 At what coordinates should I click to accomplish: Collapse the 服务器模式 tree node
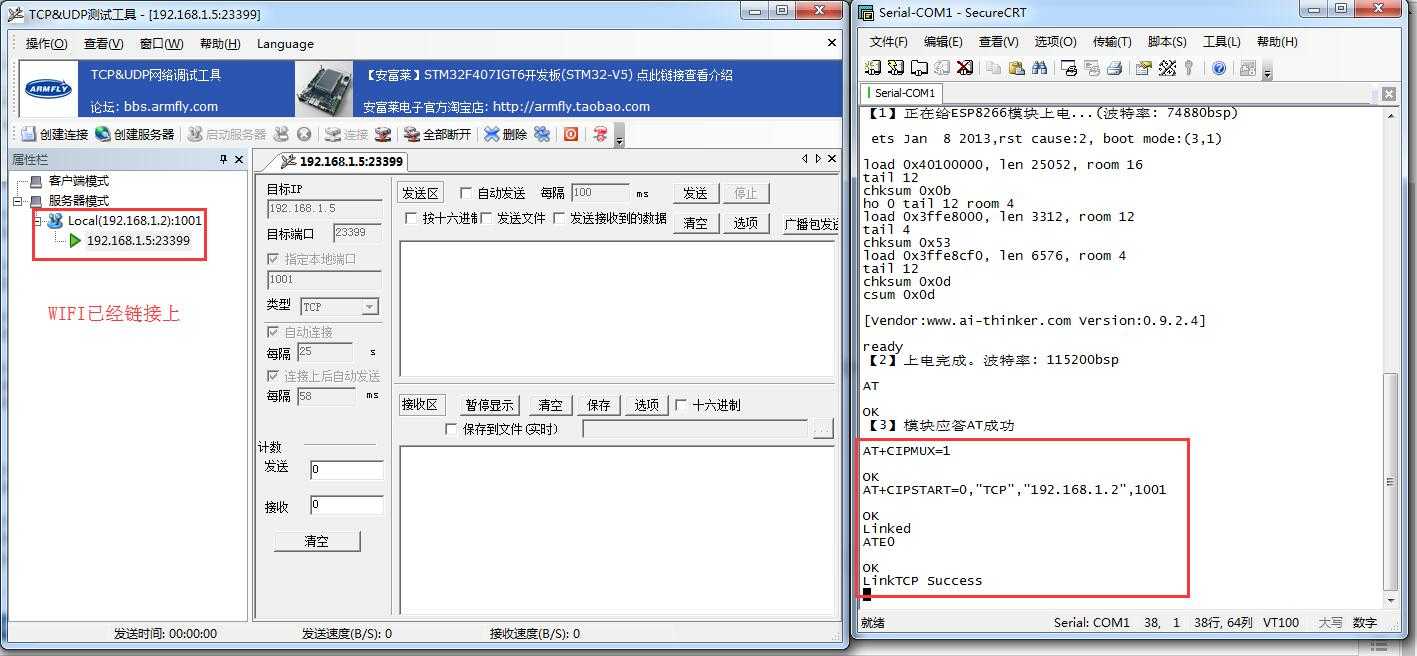[17, 201]
